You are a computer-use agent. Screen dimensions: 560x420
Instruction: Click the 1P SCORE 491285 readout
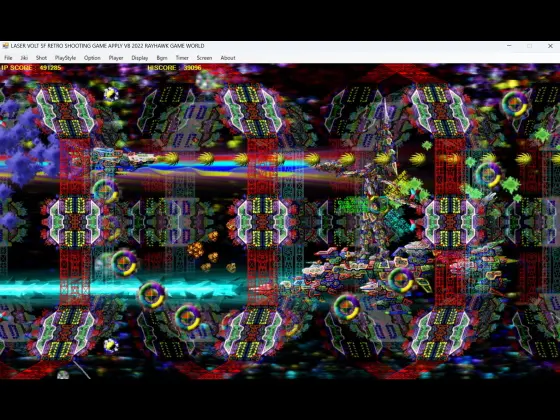31,68
